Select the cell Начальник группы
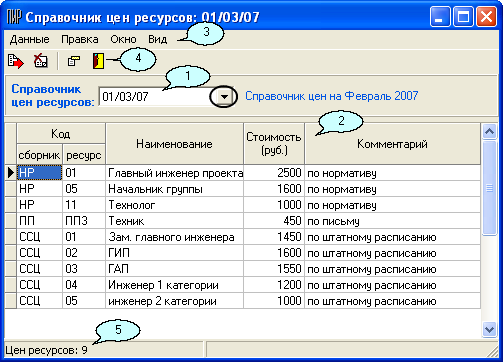This screenshot has height=362, width=503. coord(175,189)
